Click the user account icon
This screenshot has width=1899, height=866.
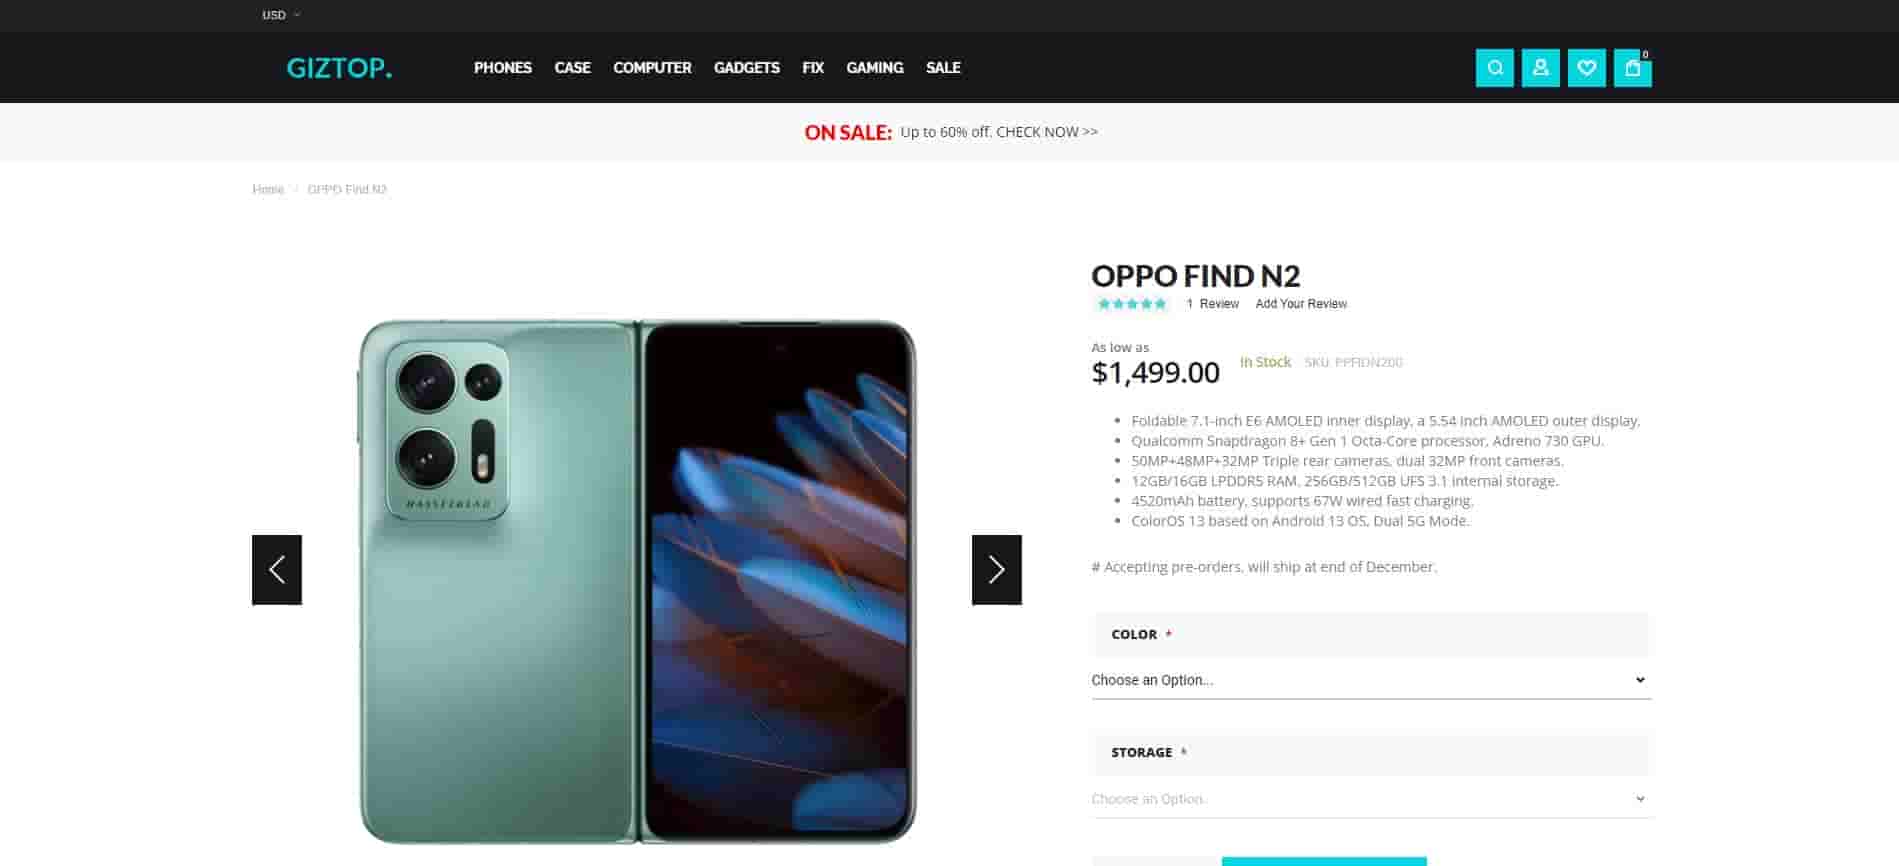[1540, 68]
